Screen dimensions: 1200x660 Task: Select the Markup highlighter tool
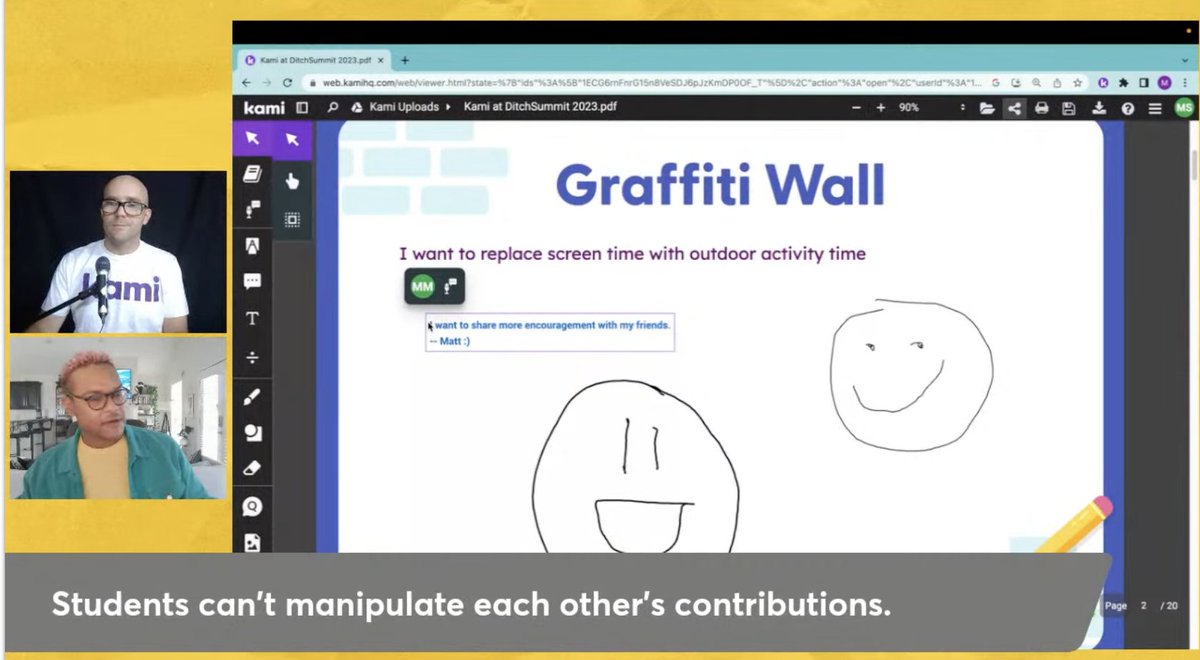252,245
